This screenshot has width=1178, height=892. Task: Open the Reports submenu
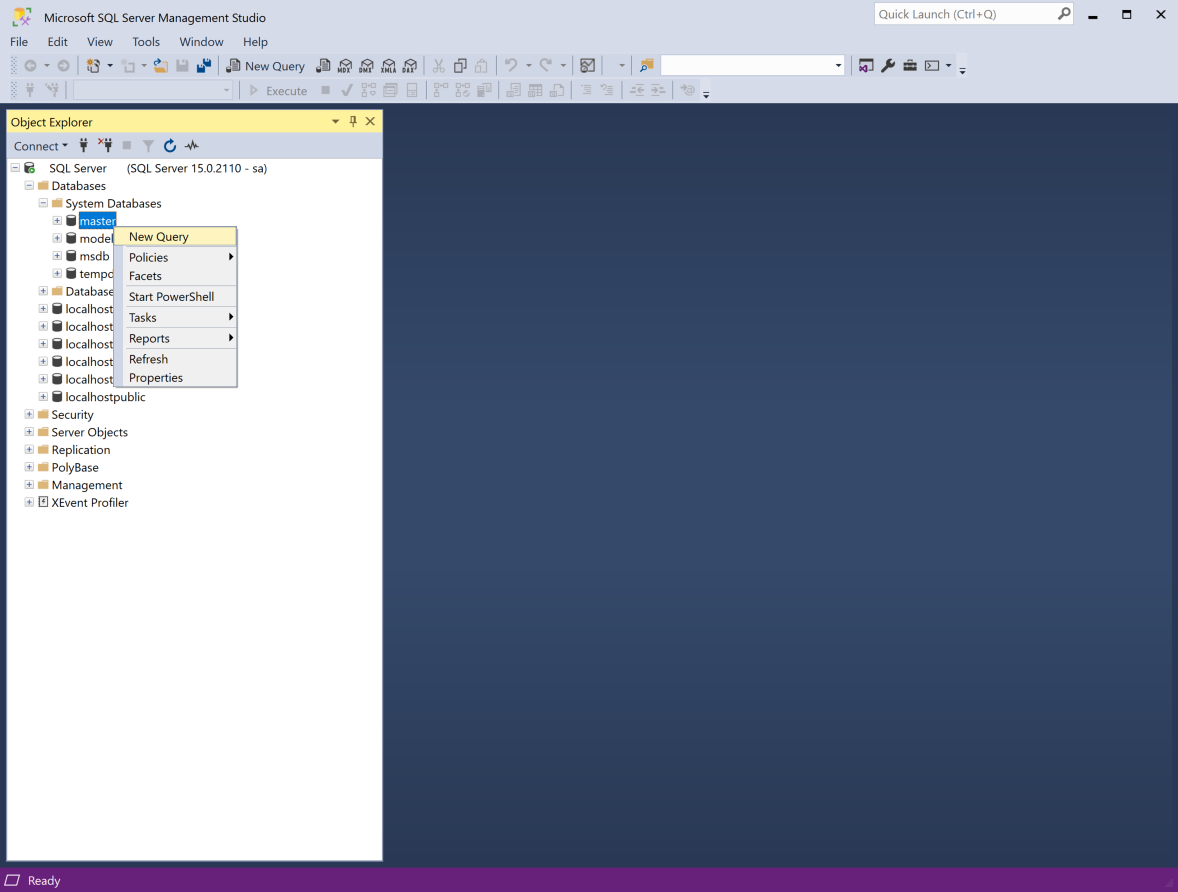tap(175, 338)
